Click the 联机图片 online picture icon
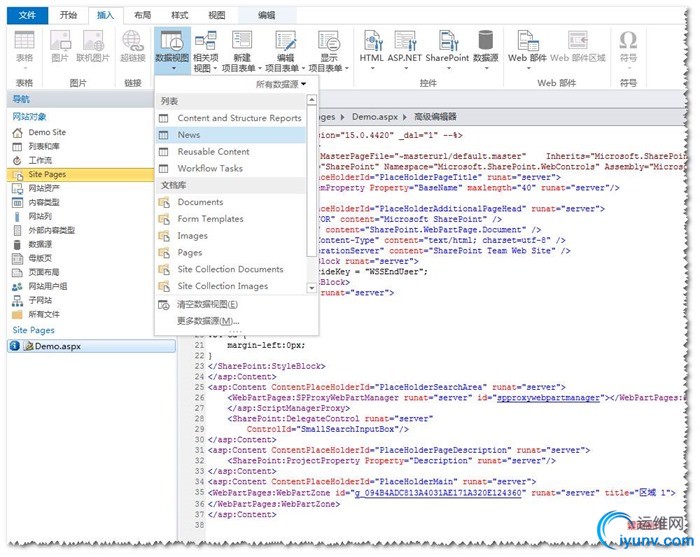 93,41
